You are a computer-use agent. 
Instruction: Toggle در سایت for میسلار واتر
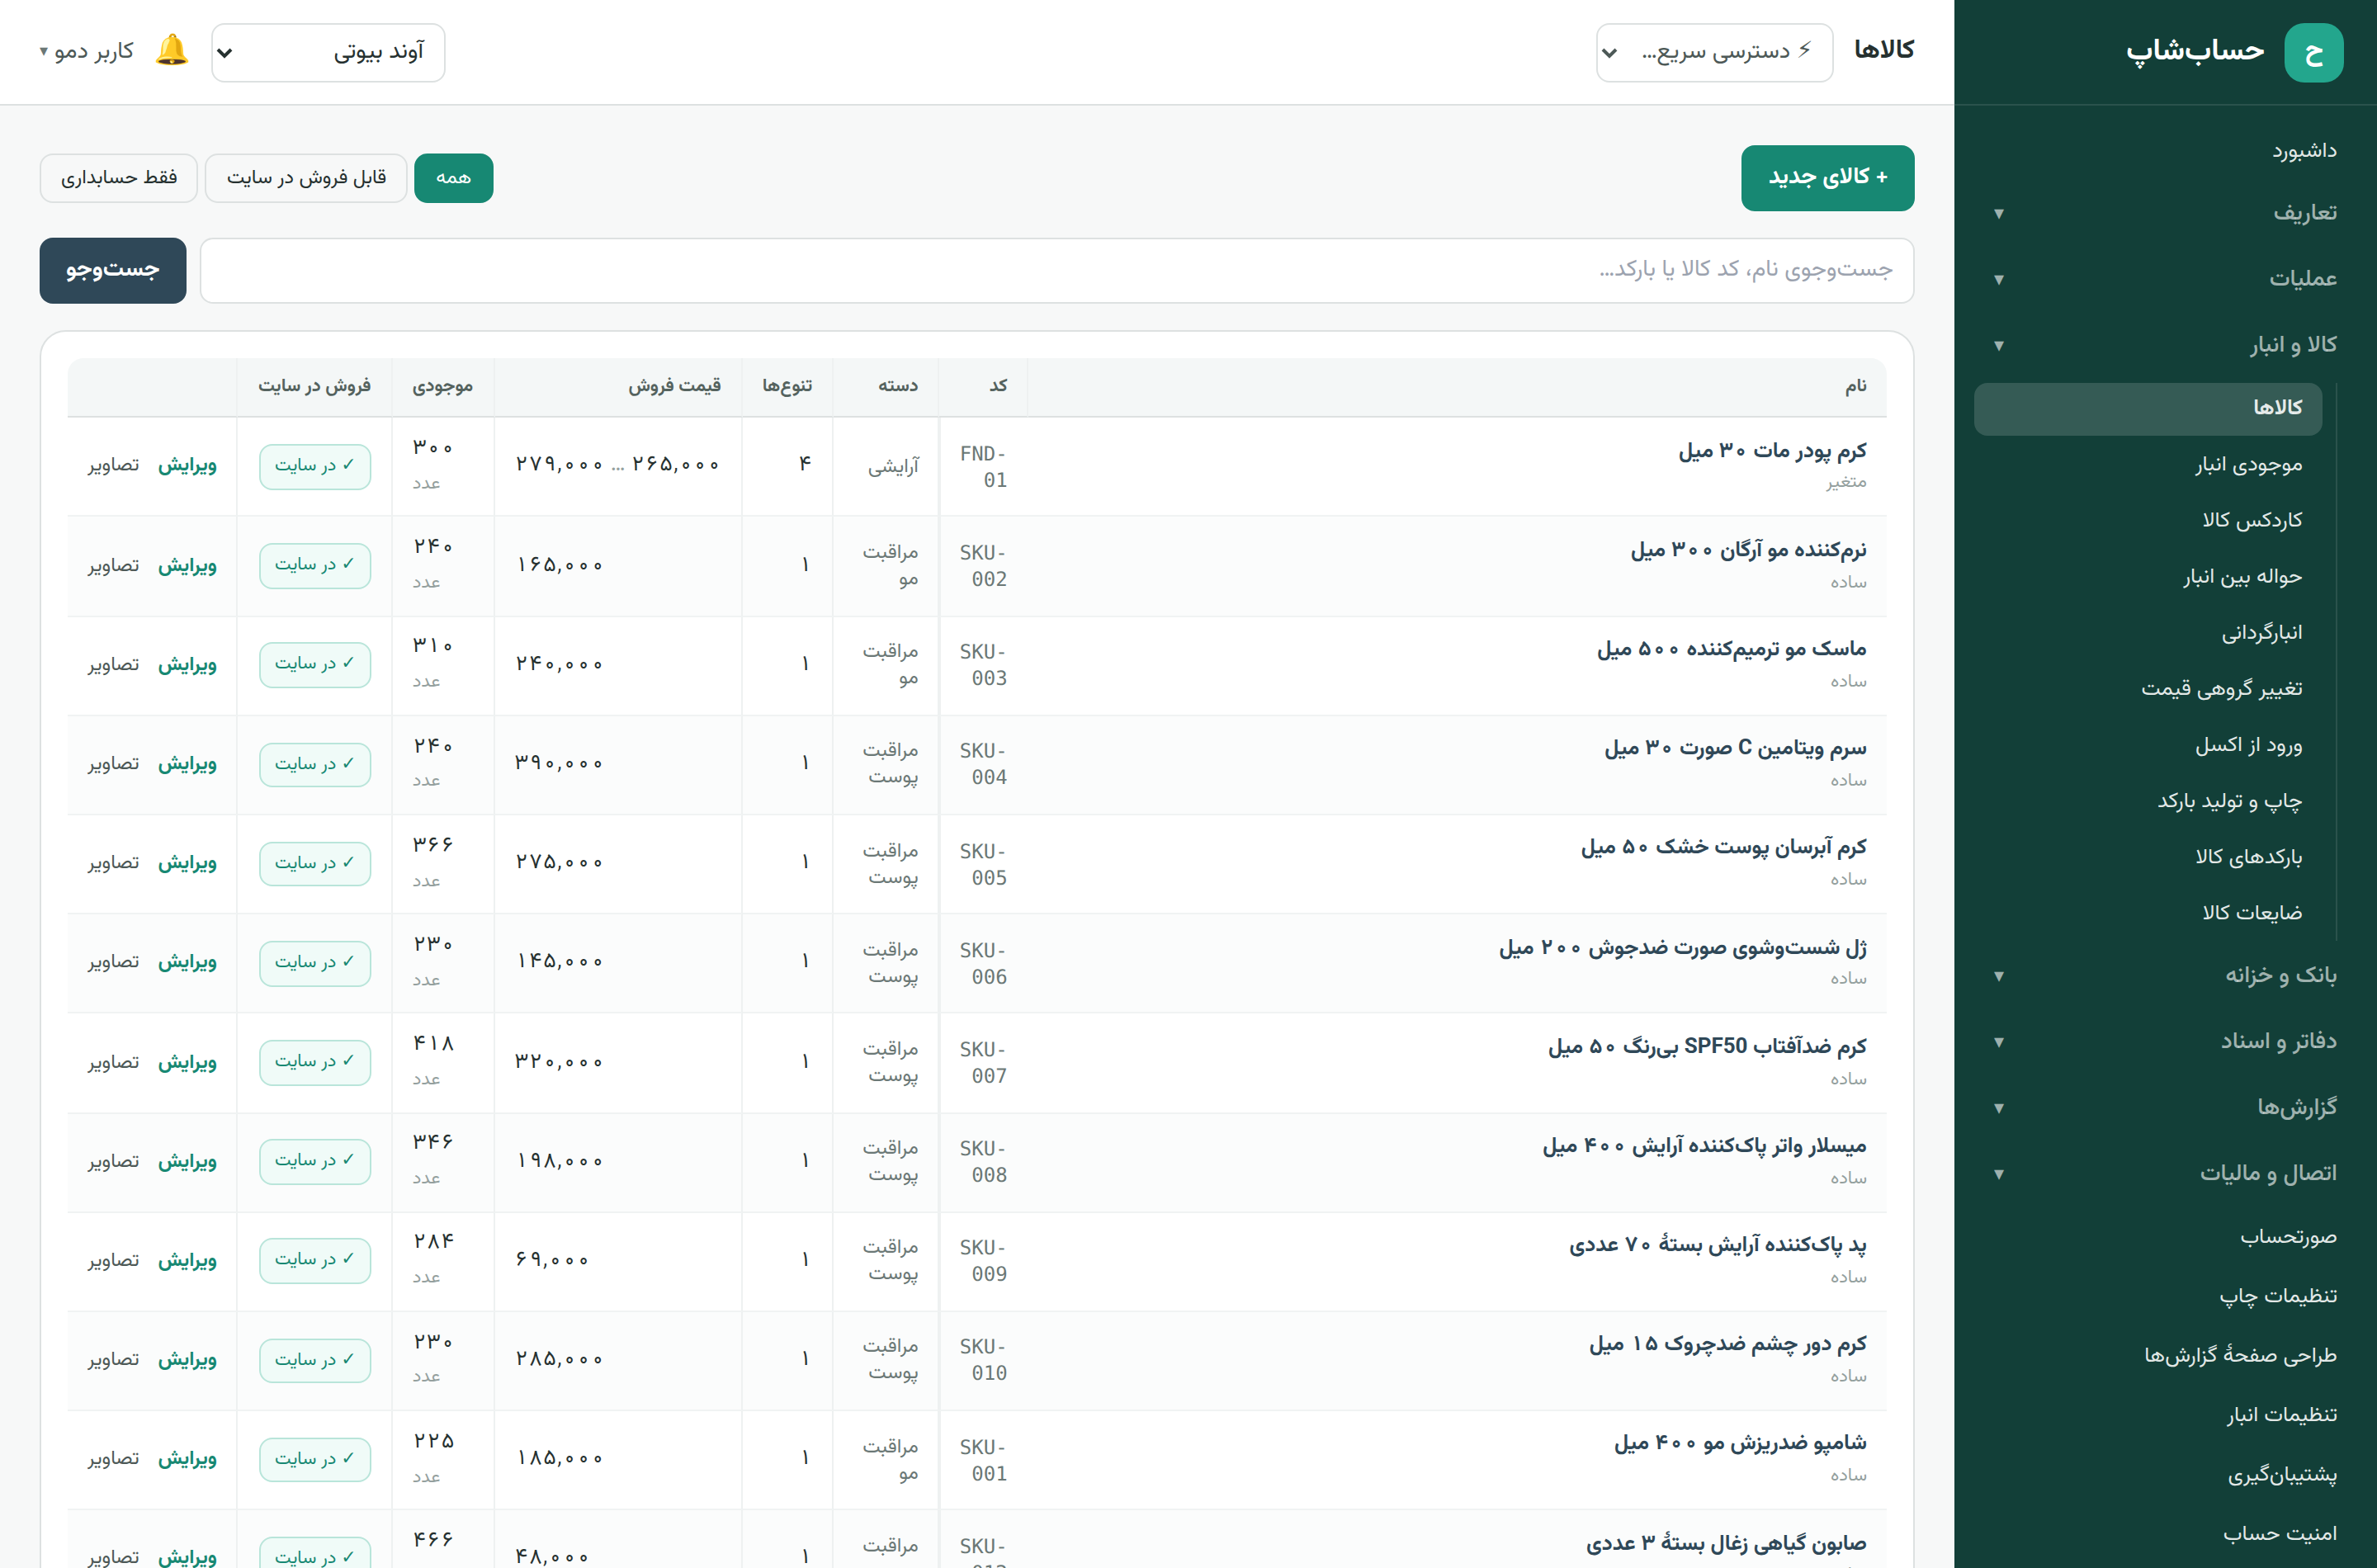click(x=315, y=1160)
